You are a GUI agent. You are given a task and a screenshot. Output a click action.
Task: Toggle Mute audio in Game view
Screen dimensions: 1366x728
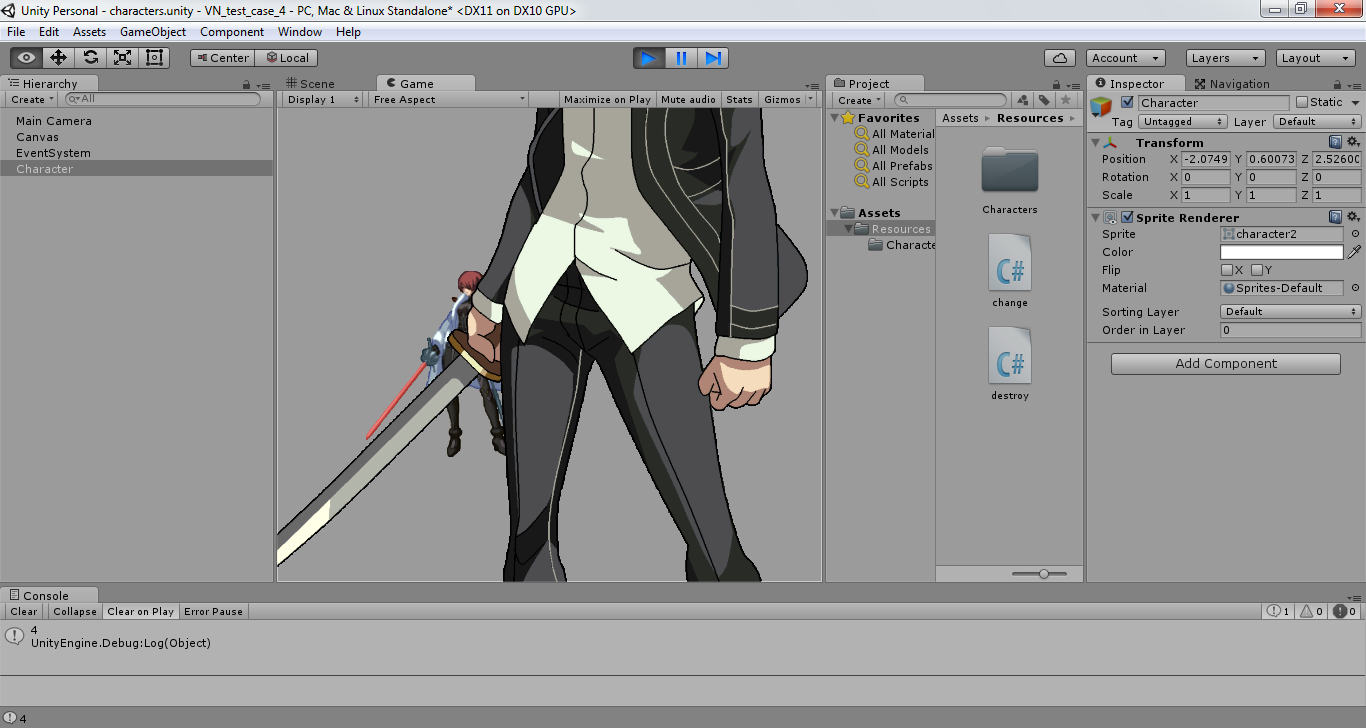(688, 100)
